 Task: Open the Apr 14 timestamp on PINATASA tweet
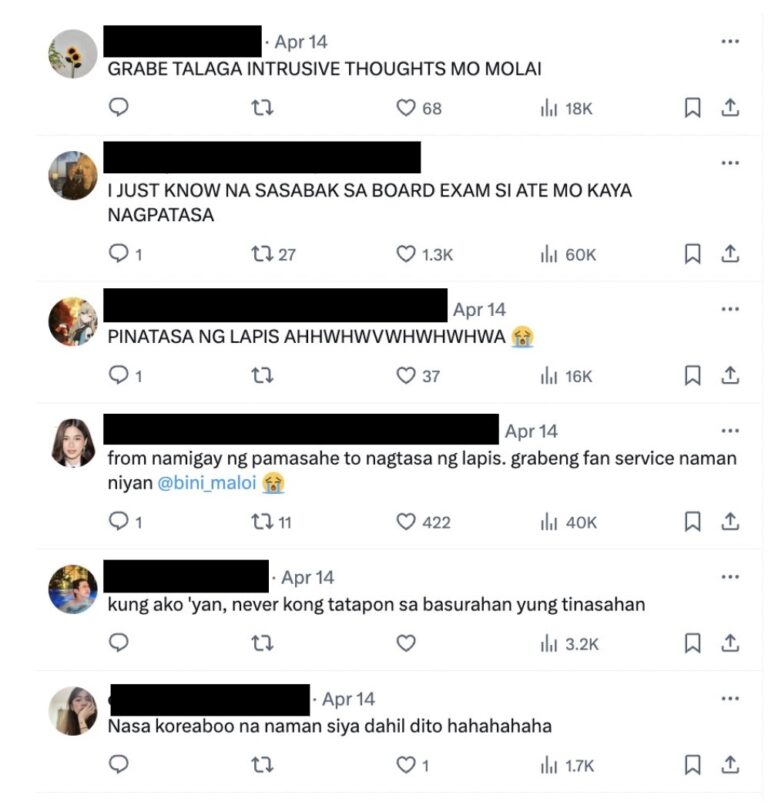pos(479,310)
